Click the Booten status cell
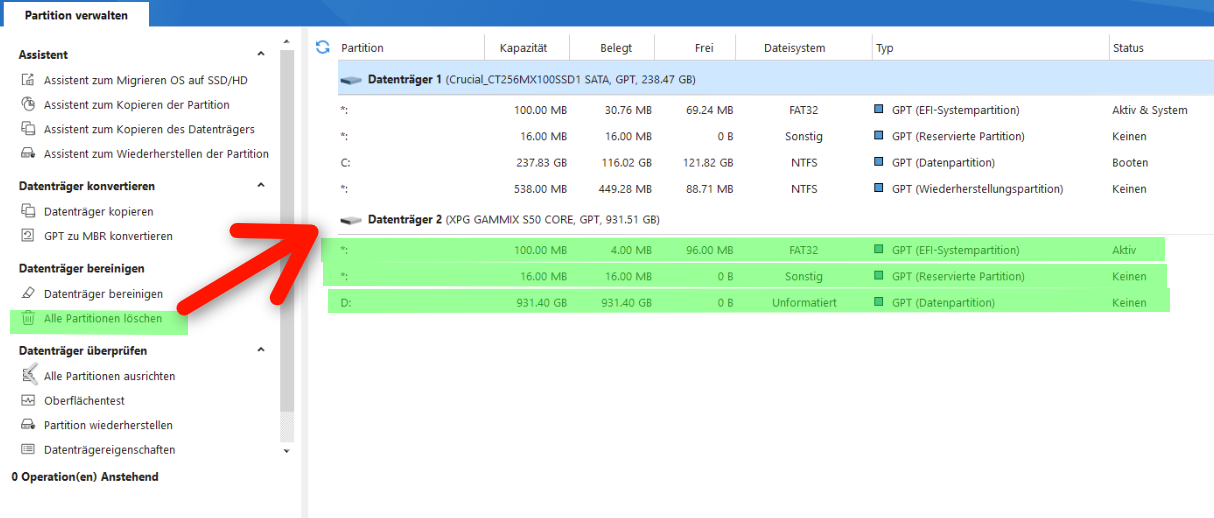This screenshot has height=518, width=1214. click(x=1130, y=162)
